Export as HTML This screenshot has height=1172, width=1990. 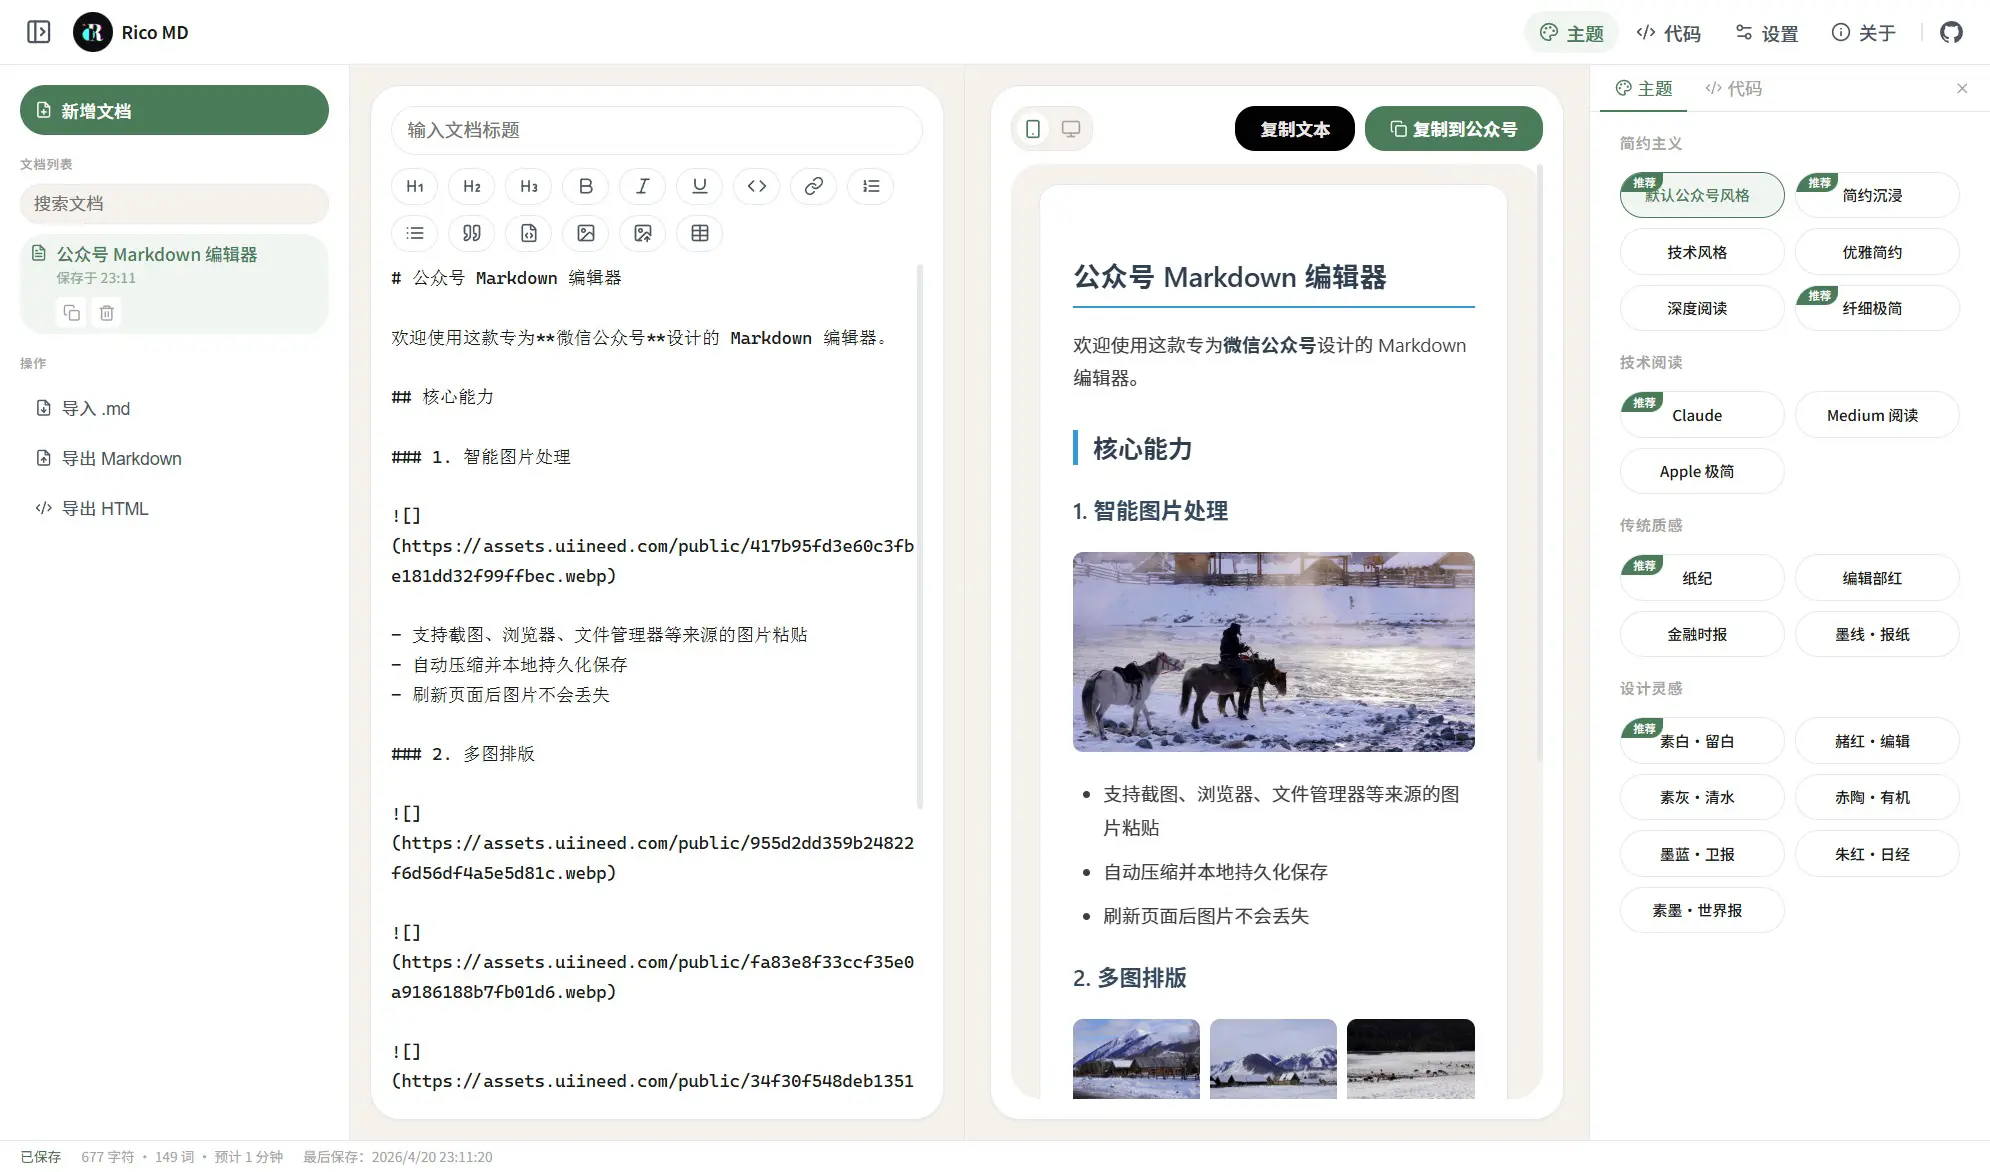tap(174, 508)
